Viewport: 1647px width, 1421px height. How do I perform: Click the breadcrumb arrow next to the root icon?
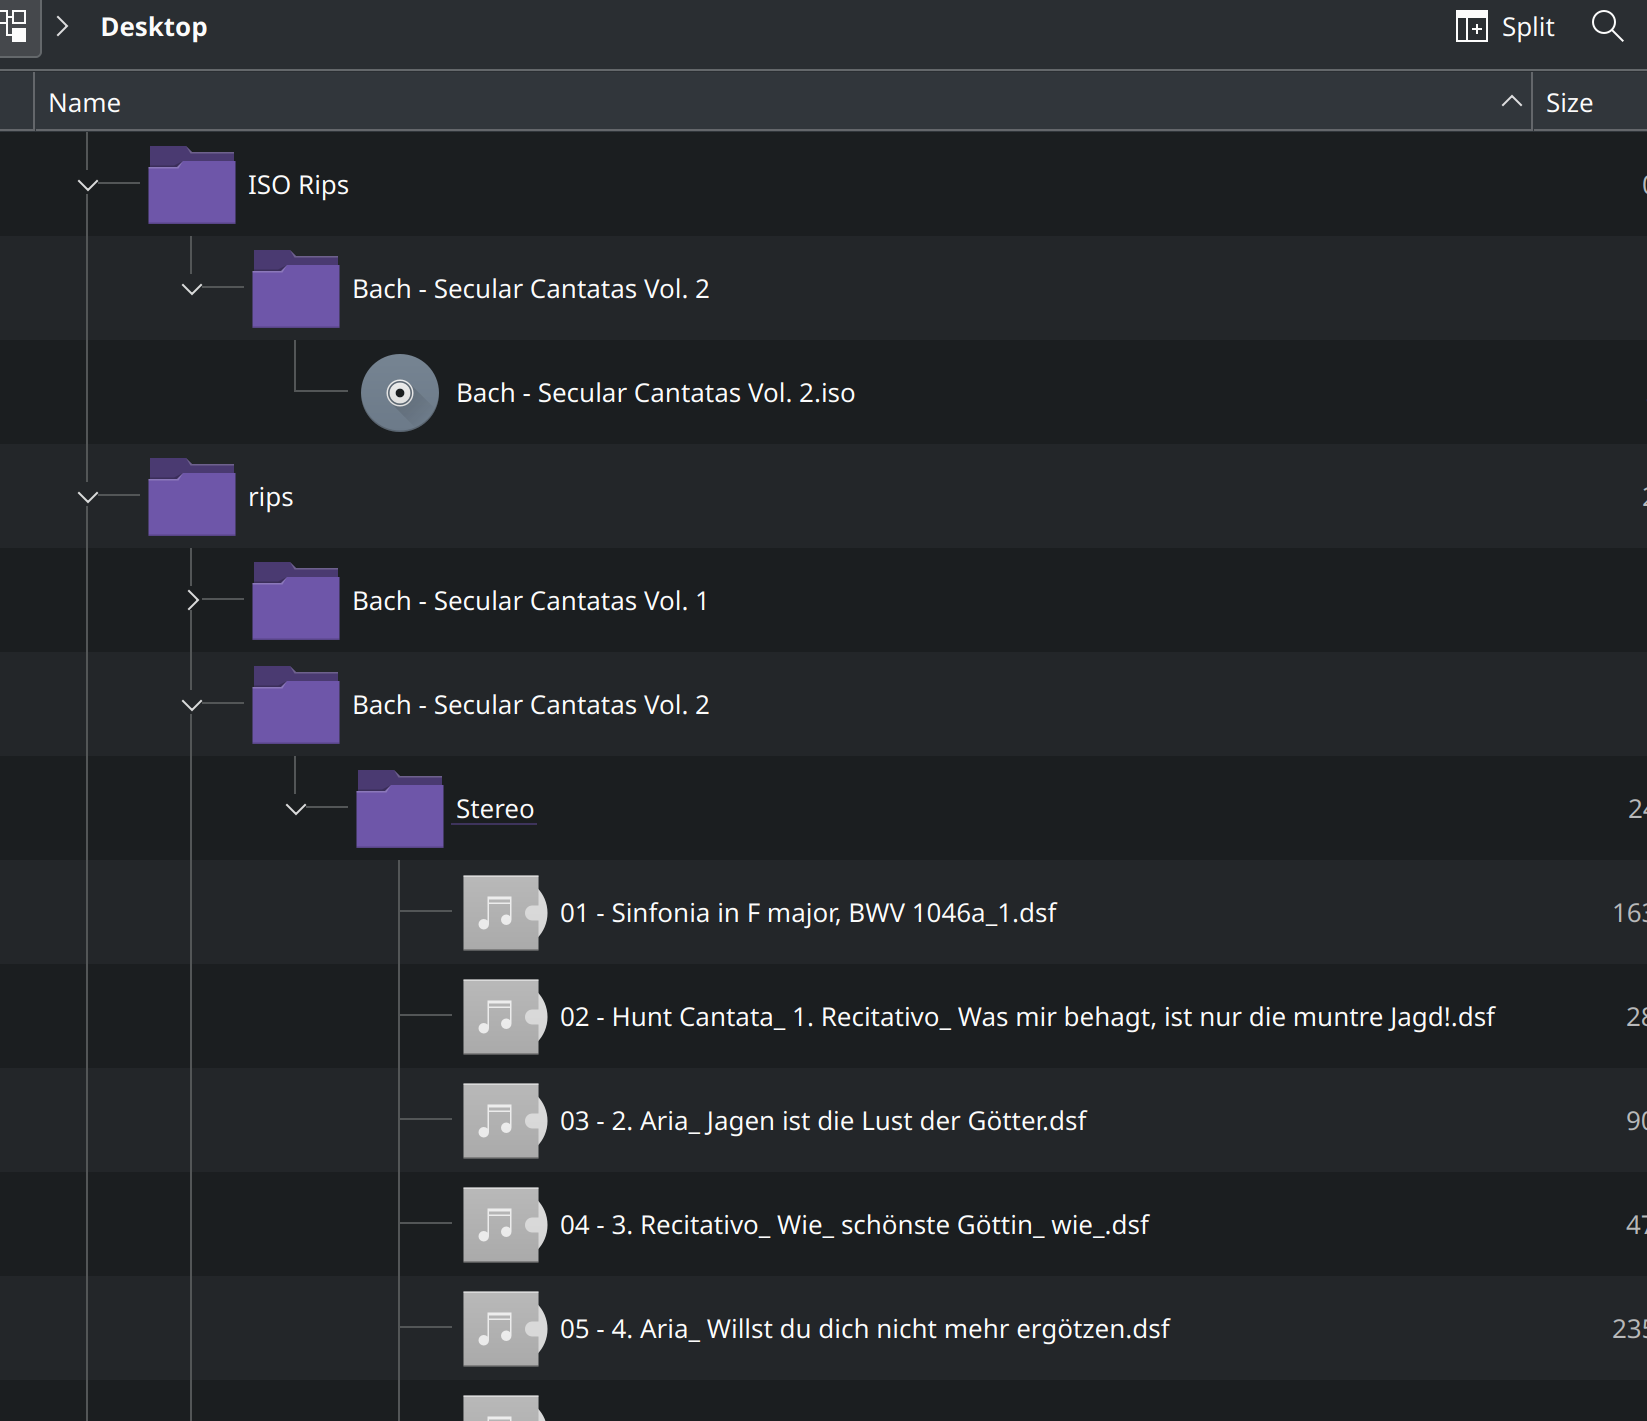point(63,27)
